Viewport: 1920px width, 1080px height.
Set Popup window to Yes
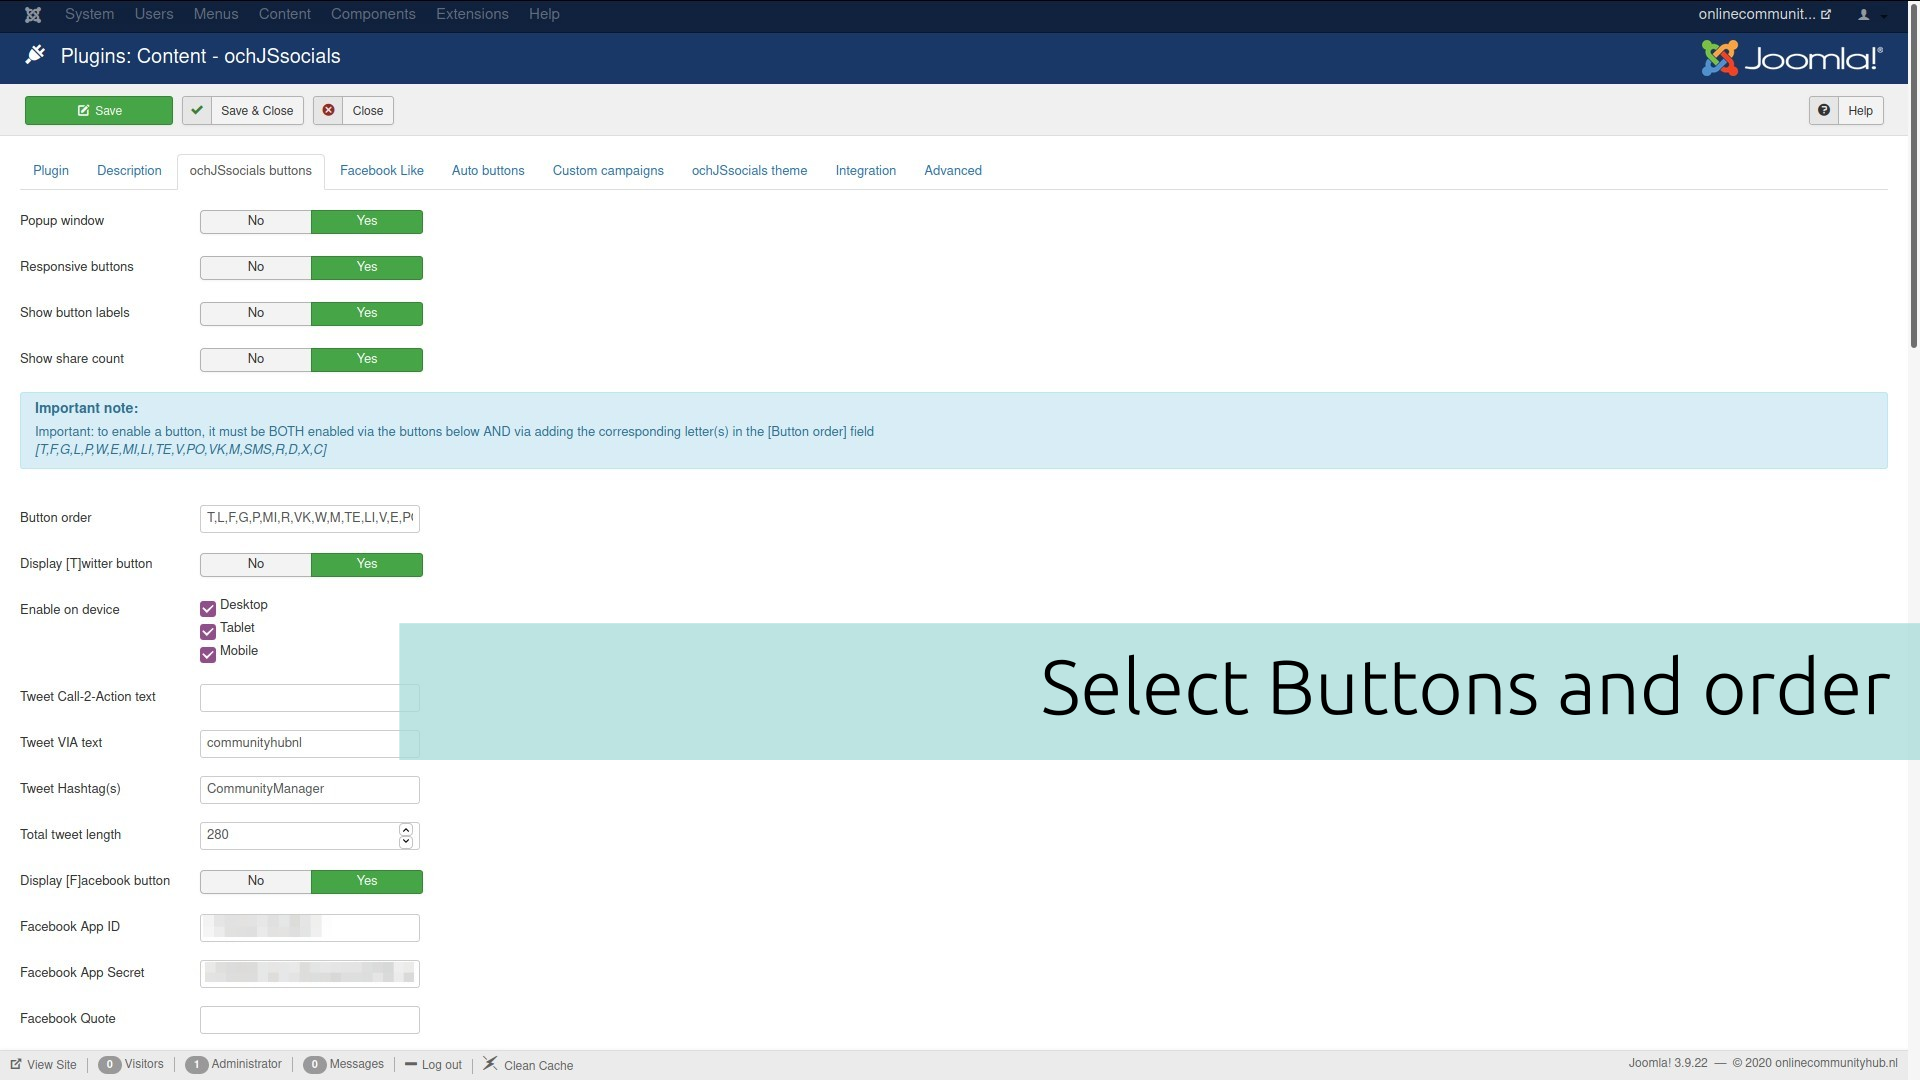[x=367, y=221]
